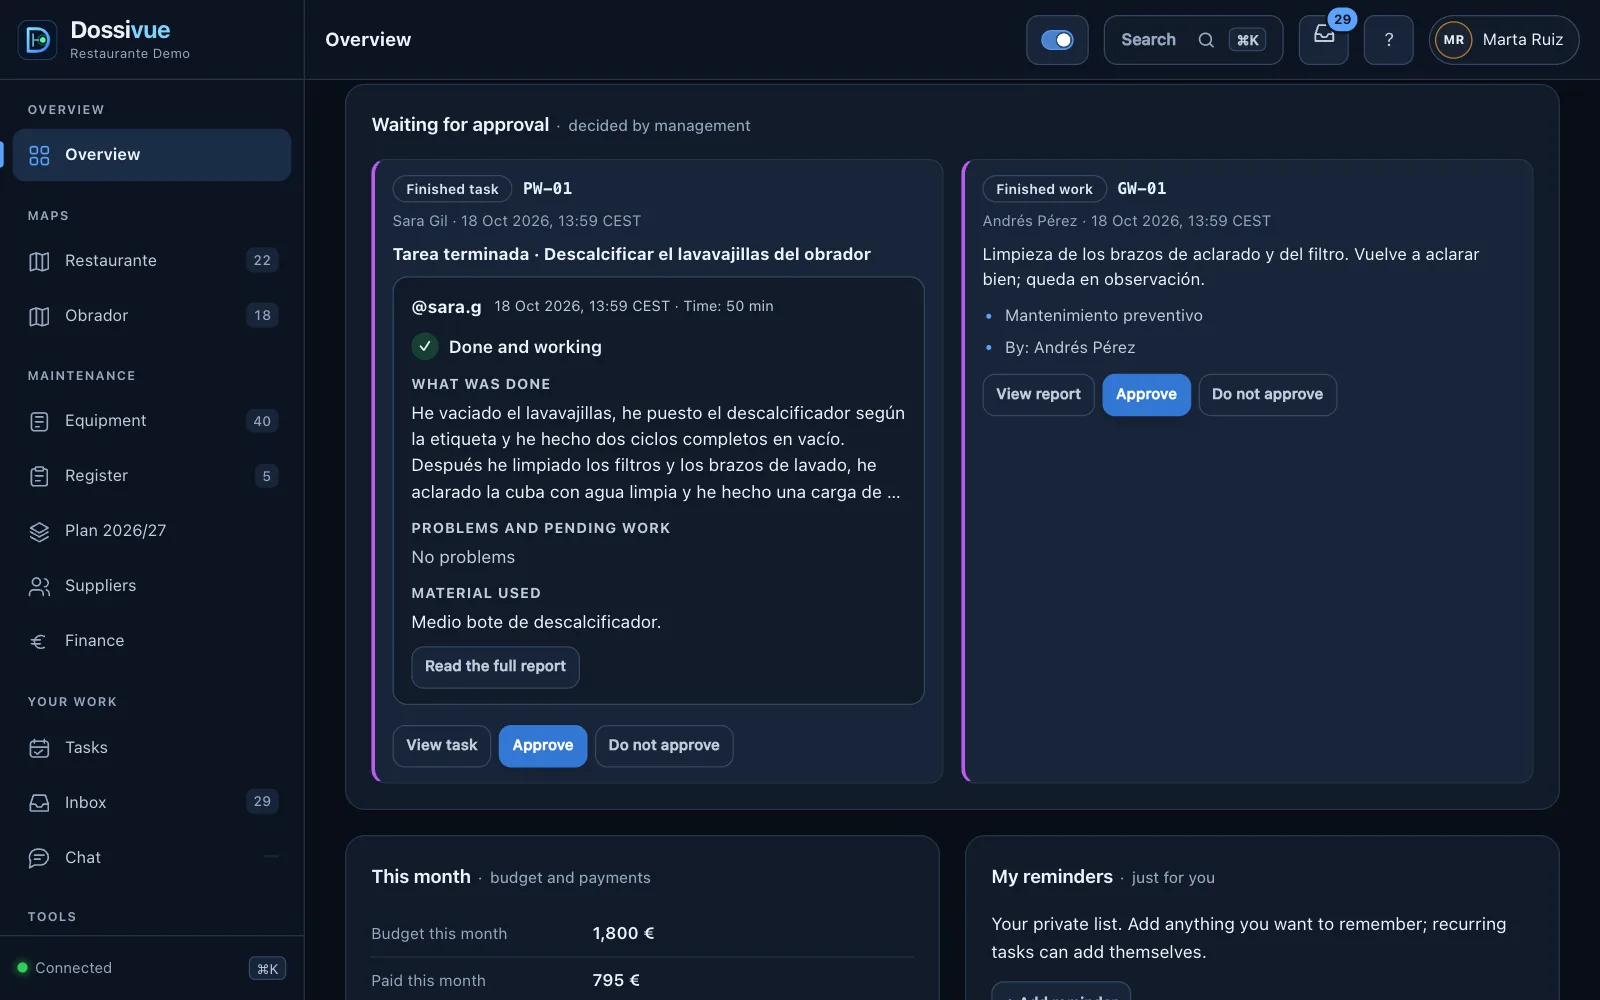This screenshot has width=1600, height=1000.
Task: Click the Finance euro icon
Action: (x=39, y=641)
